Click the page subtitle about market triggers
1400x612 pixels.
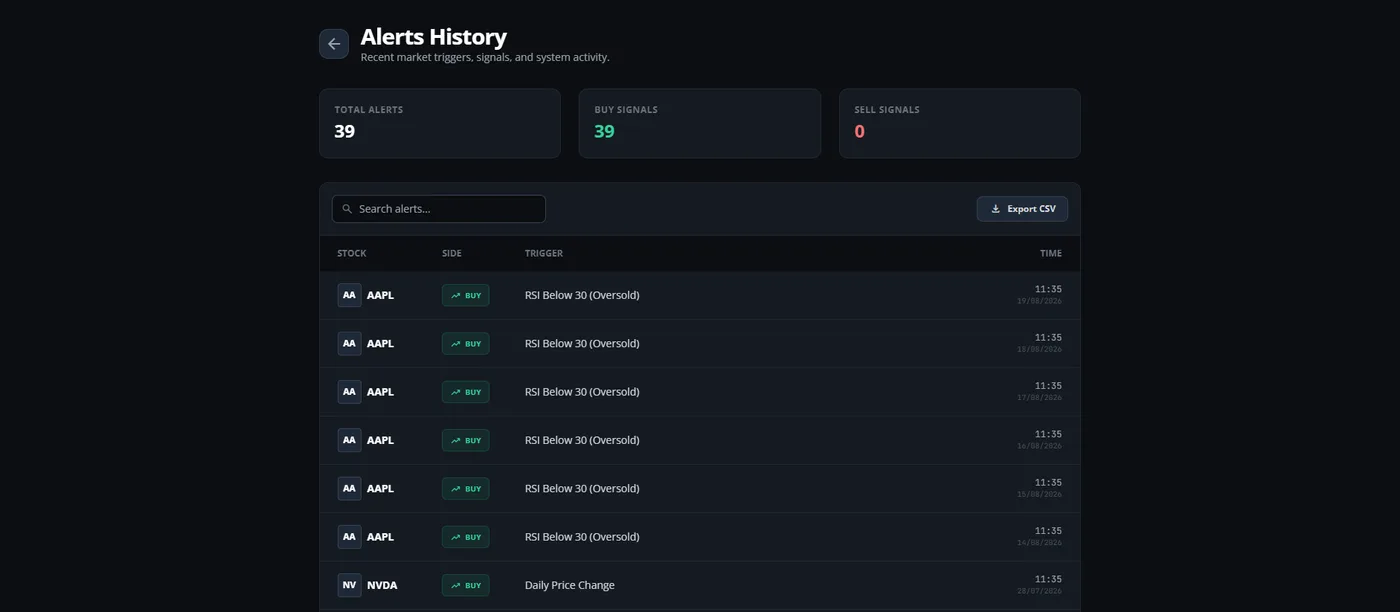pos(485,58)
